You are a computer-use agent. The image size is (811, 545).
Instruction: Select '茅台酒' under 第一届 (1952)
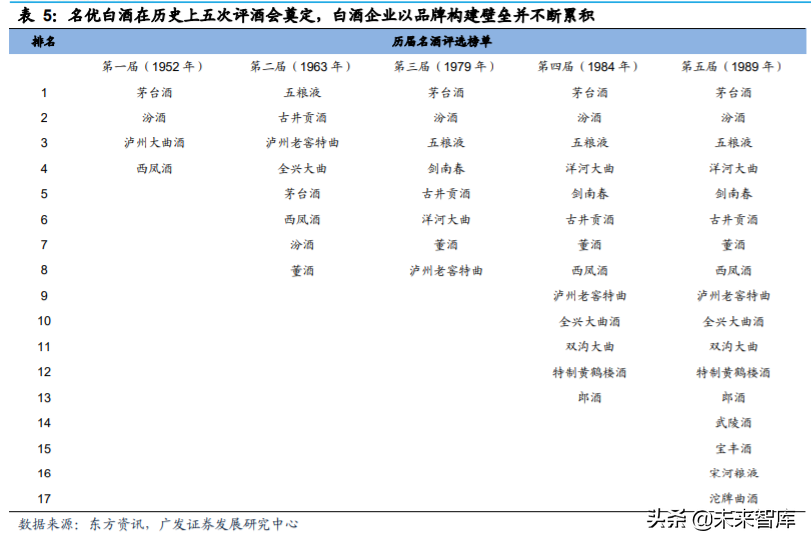(x=154, y=93)
